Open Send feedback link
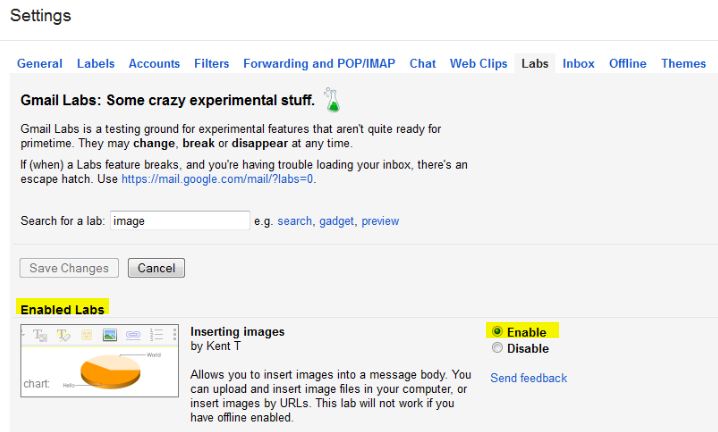The image size is (718, 432). click(528, 378)
